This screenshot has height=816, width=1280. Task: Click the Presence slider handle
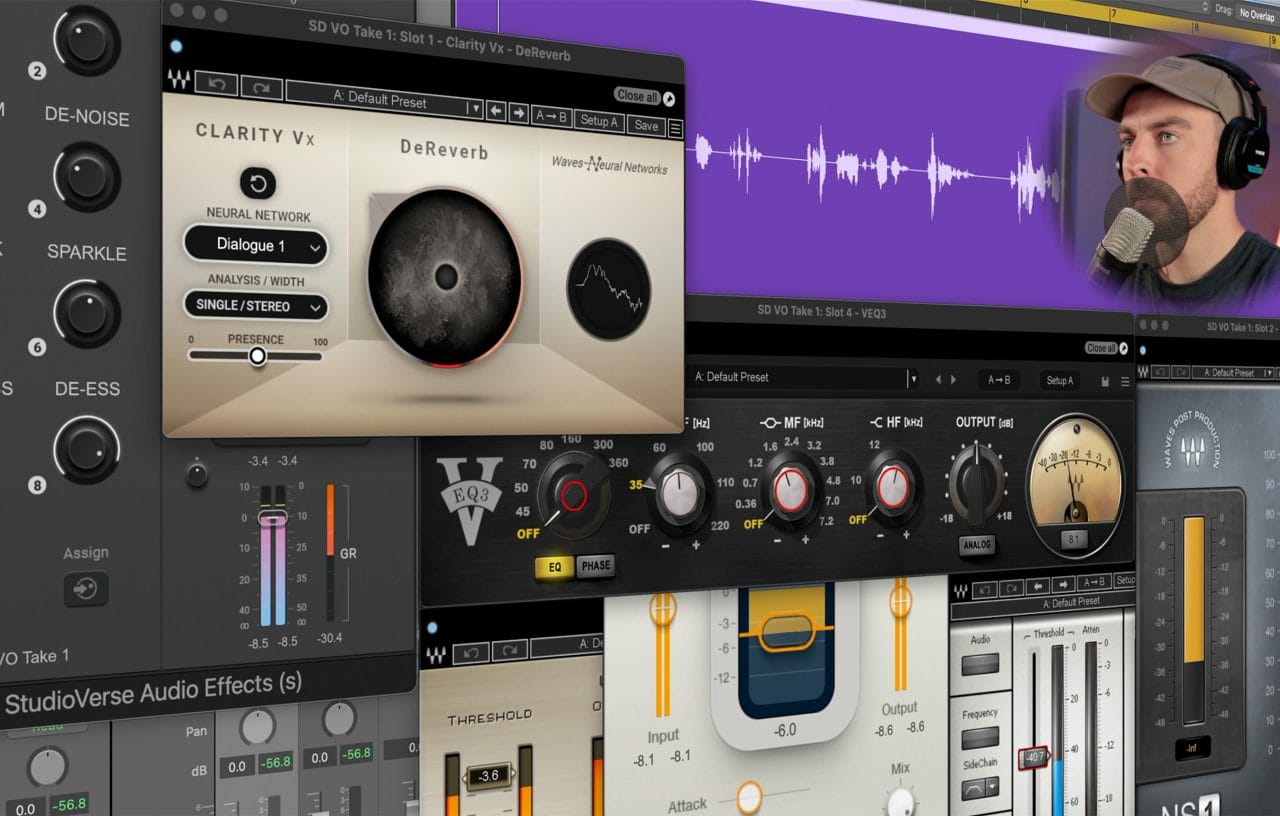pyautogui.click(x=258, y=355)
